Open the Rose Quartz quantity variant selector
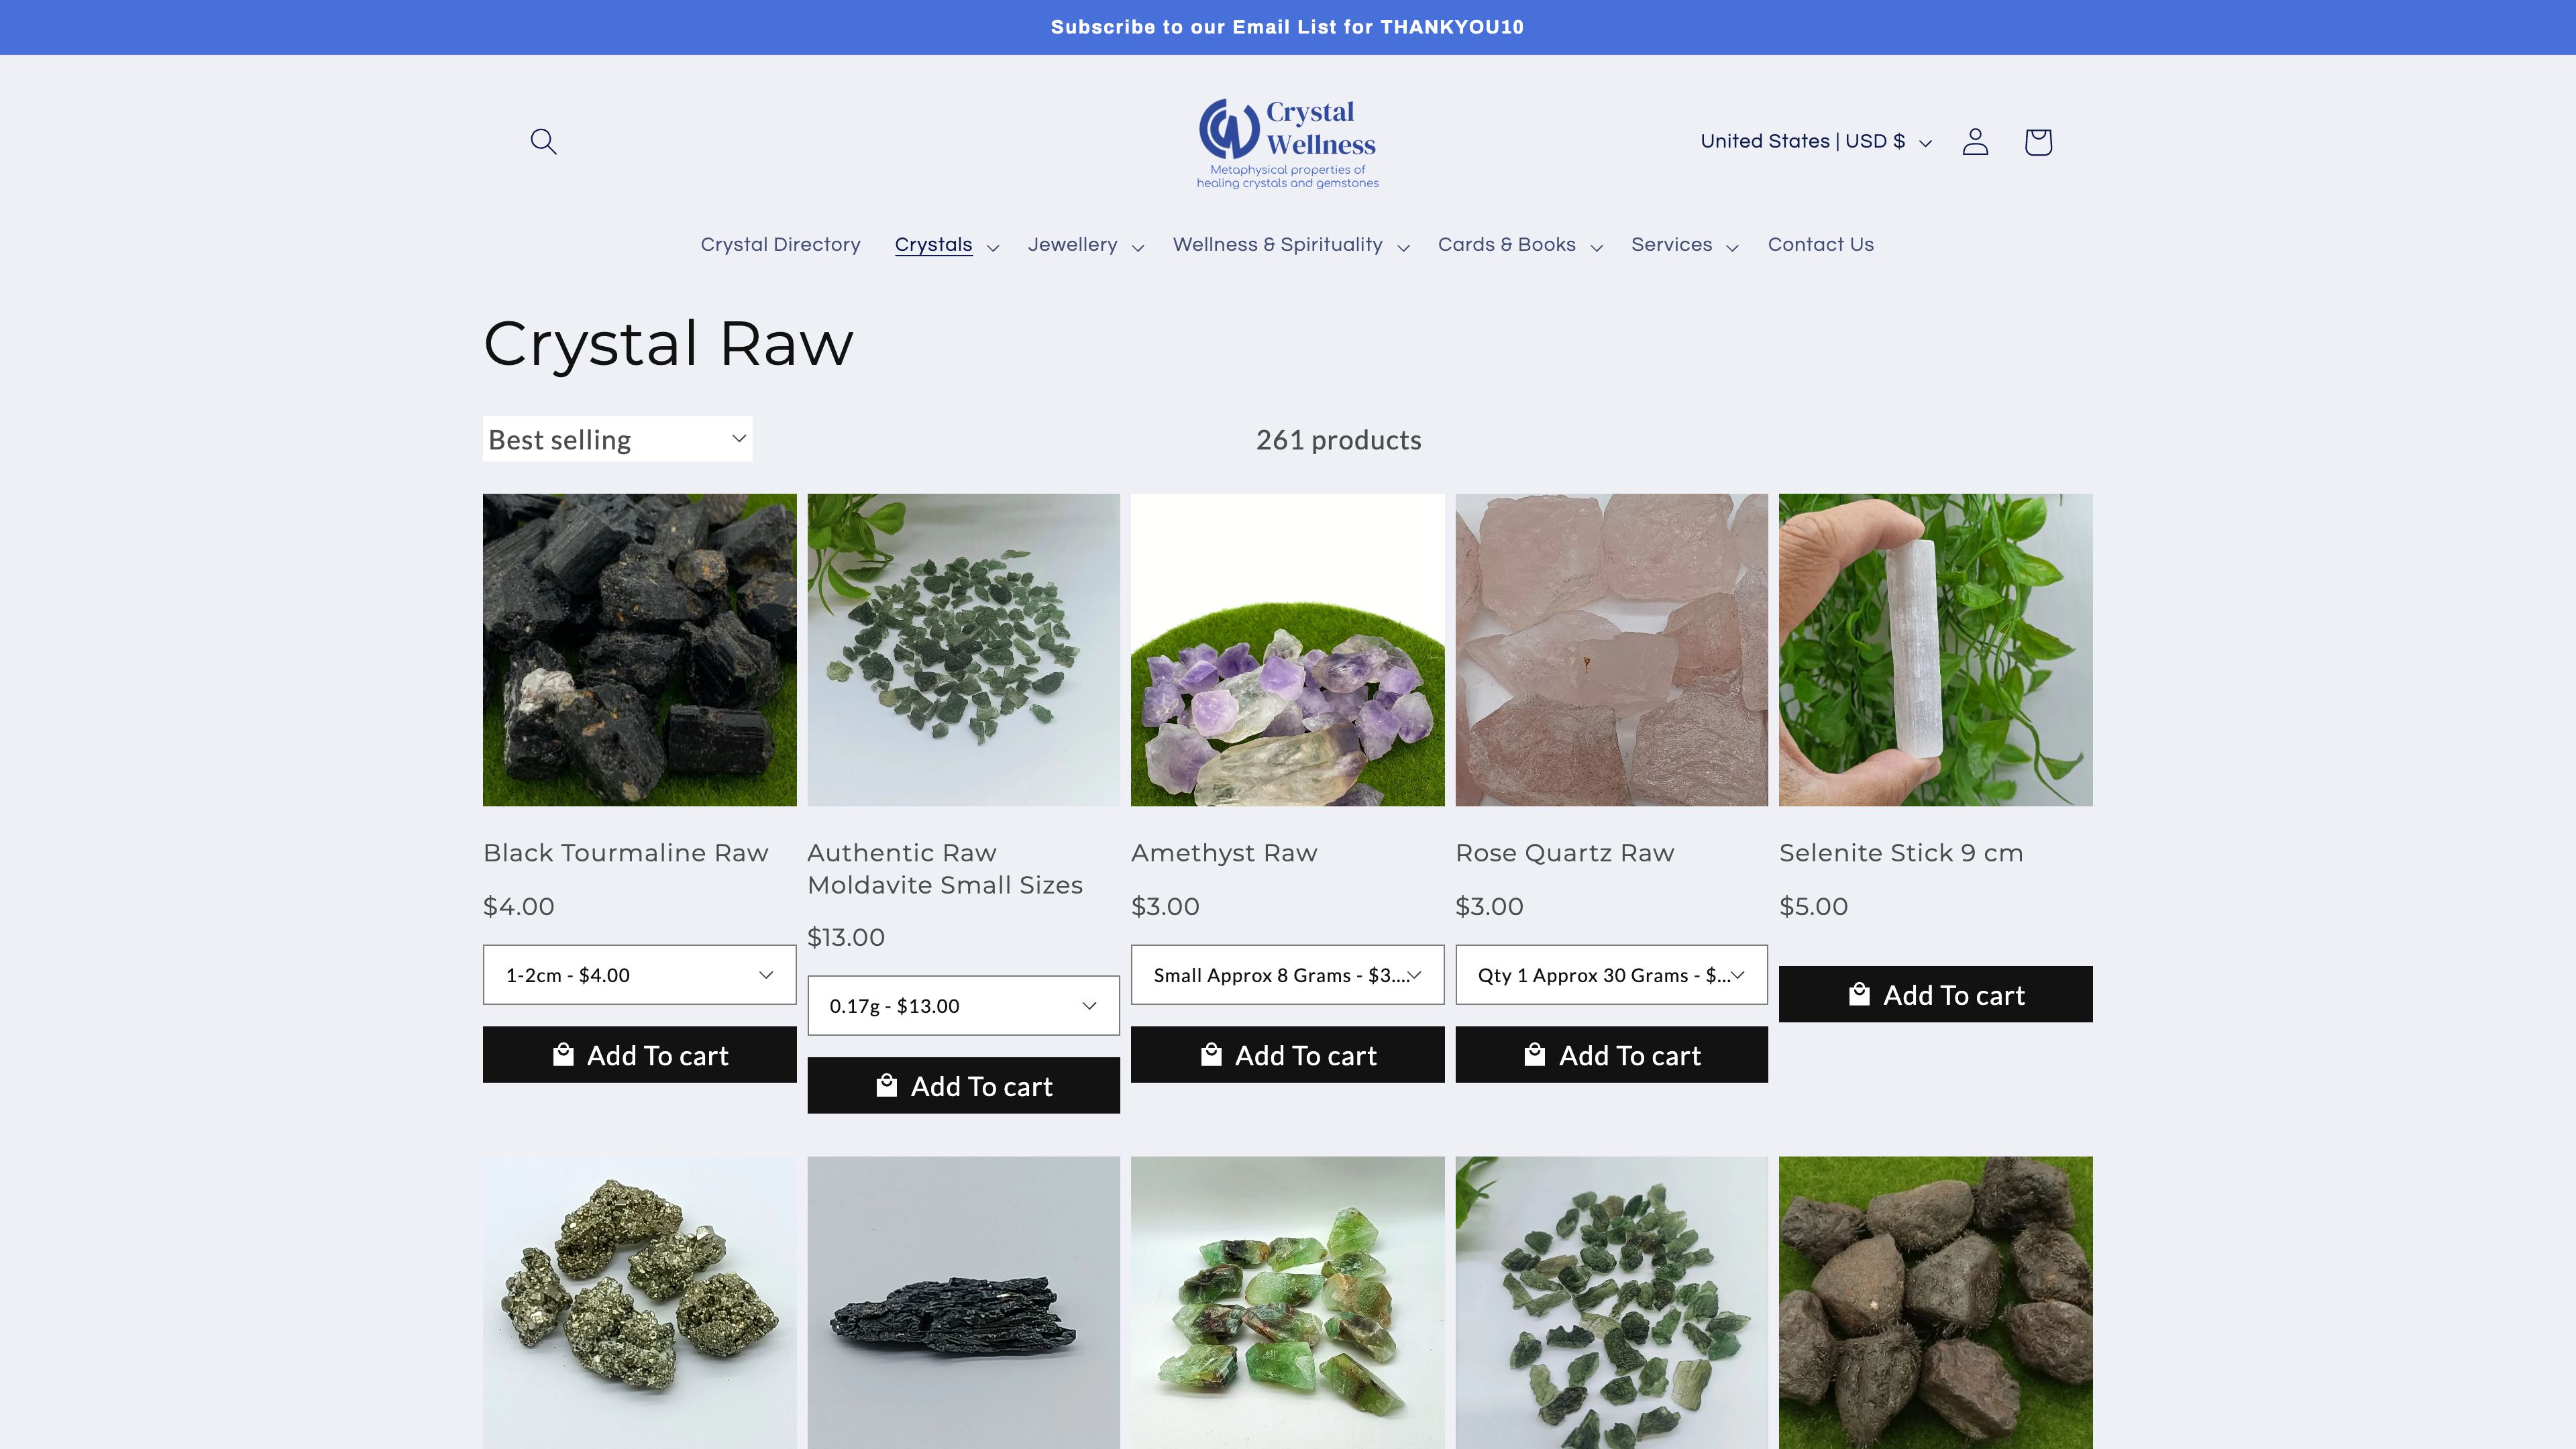Screen dimensions: 2576x1449 tap(1611, 974)
